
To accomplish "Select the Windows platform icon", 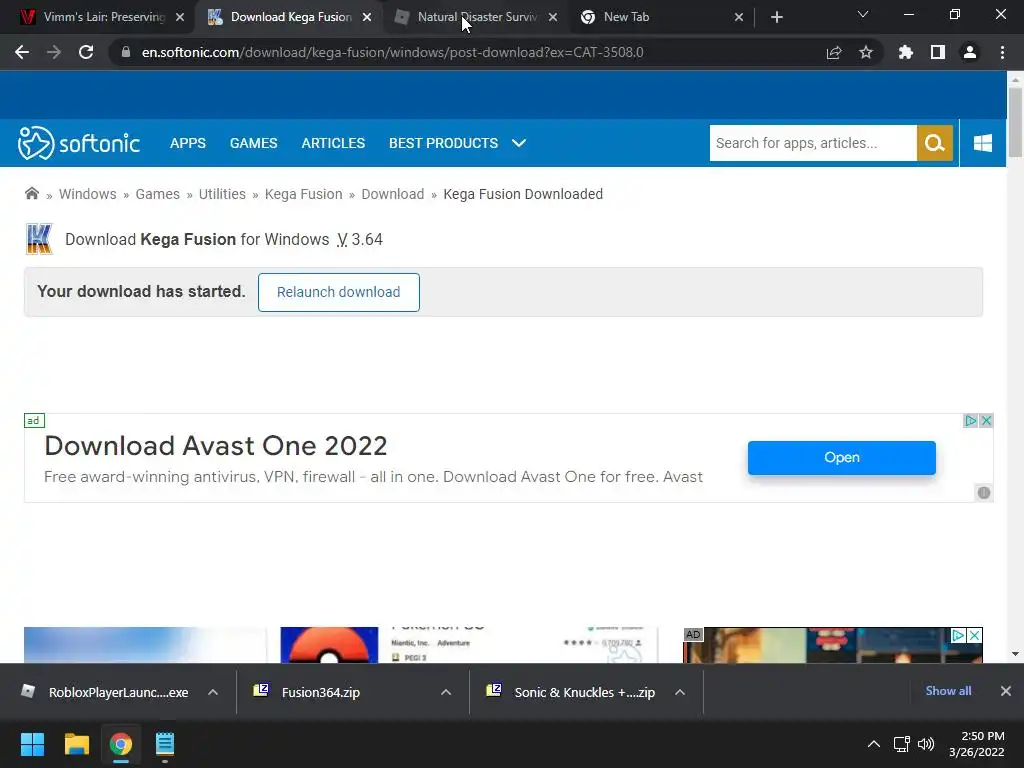I will (983, 143).
